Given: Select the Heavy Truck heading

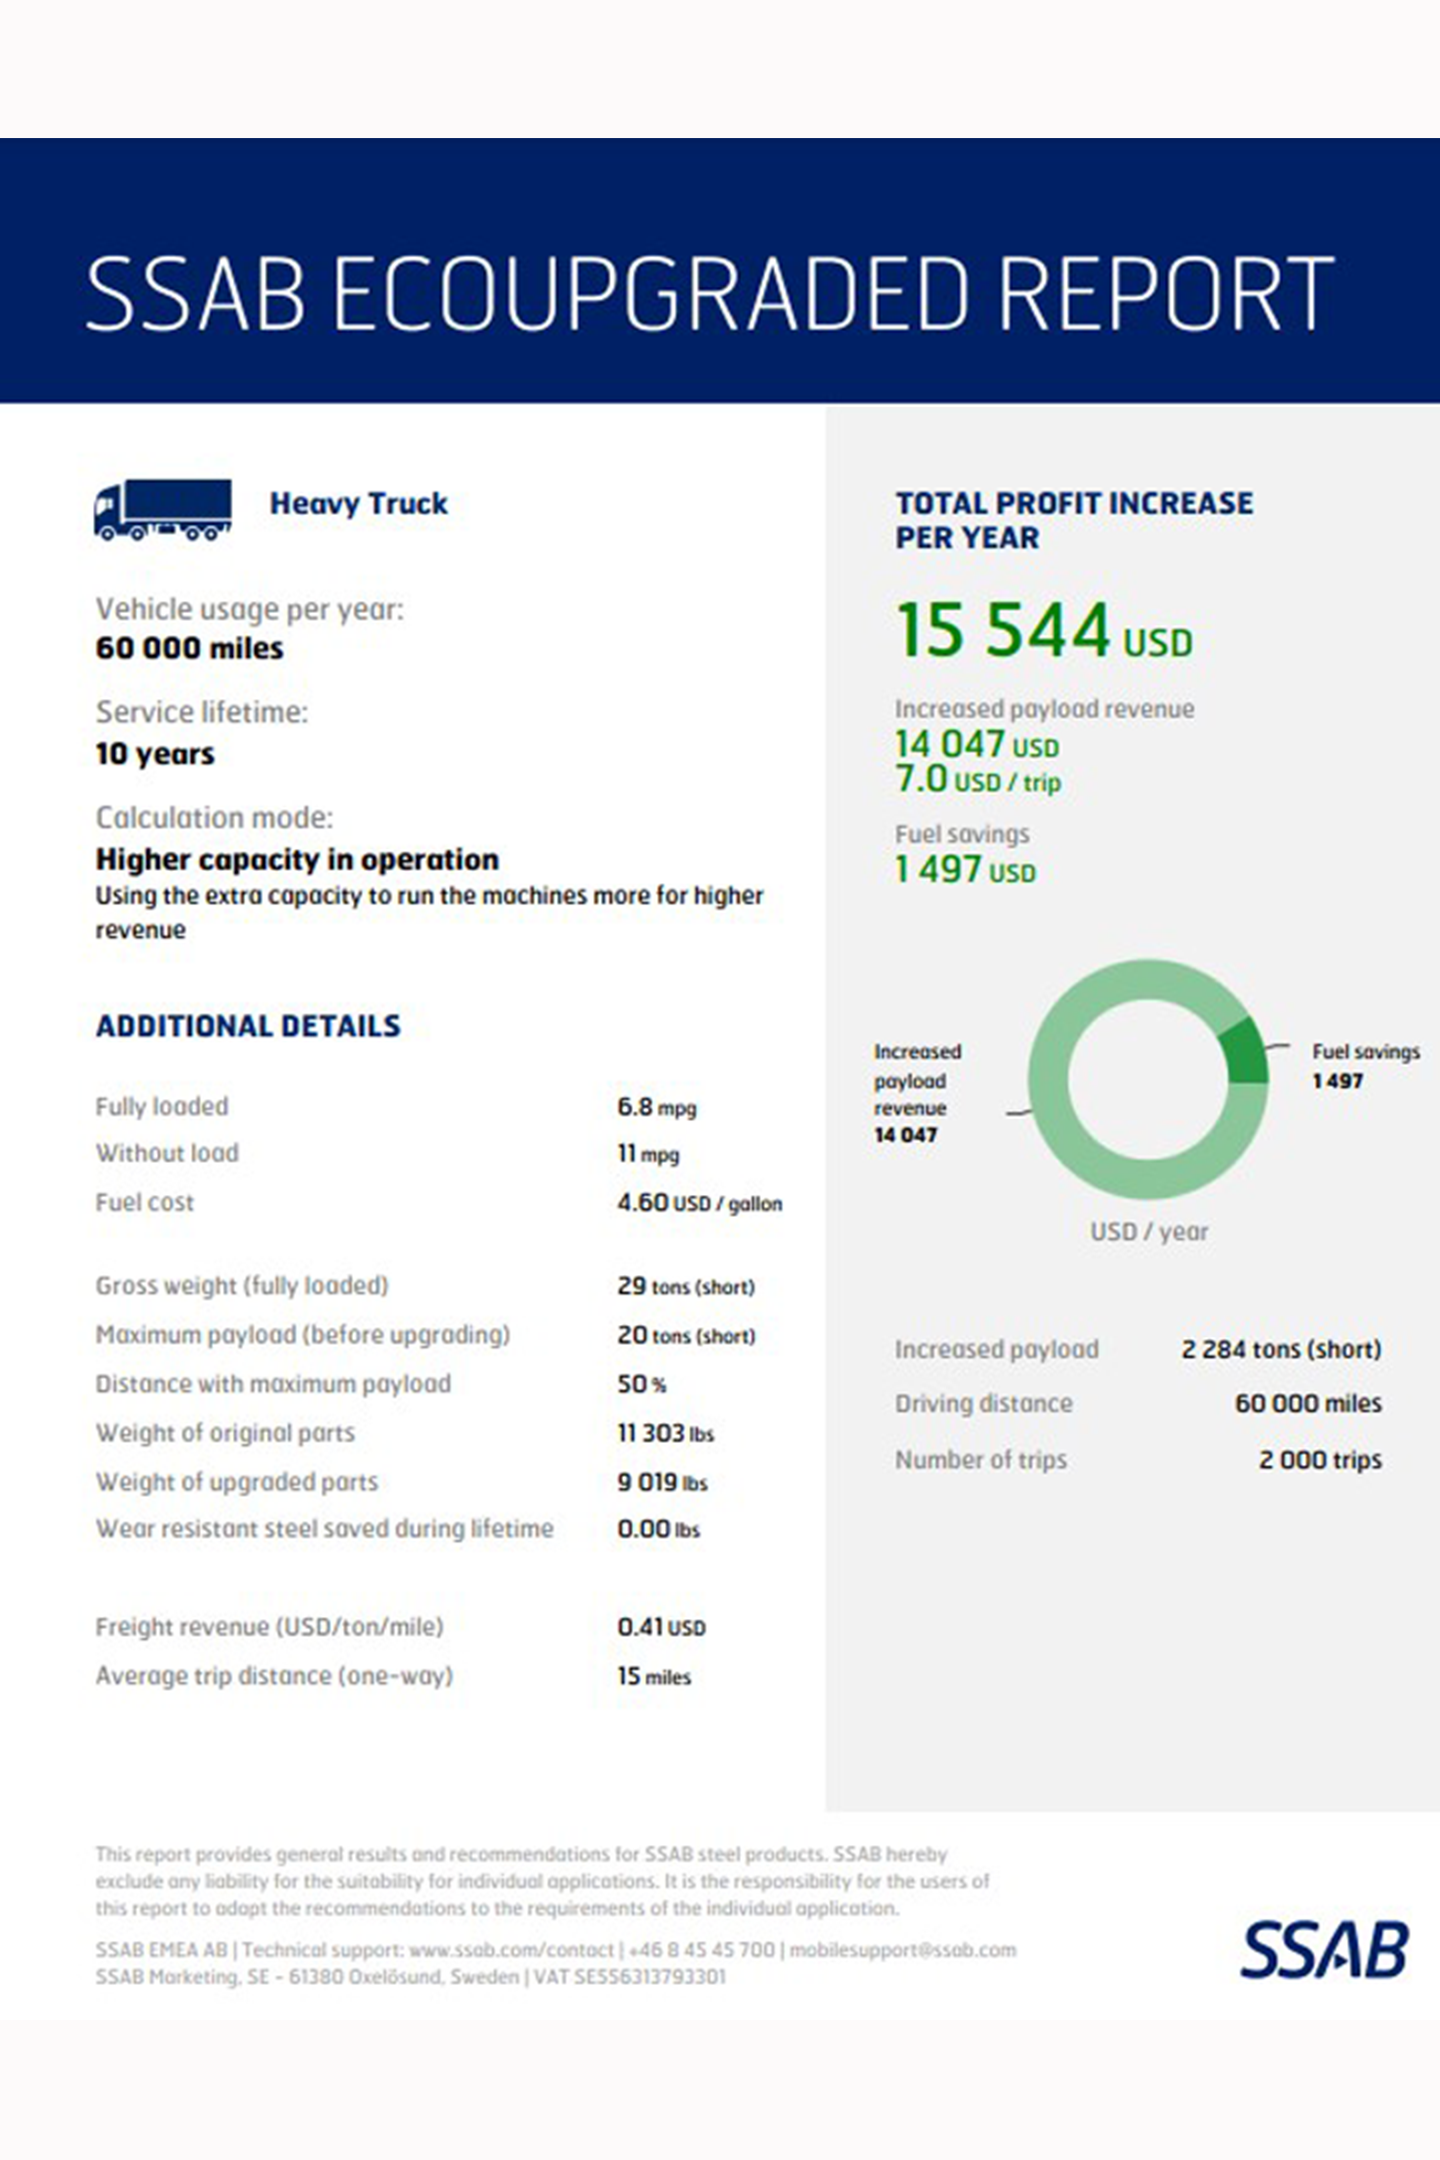Looking at the screenshot, I should (359, 503).
